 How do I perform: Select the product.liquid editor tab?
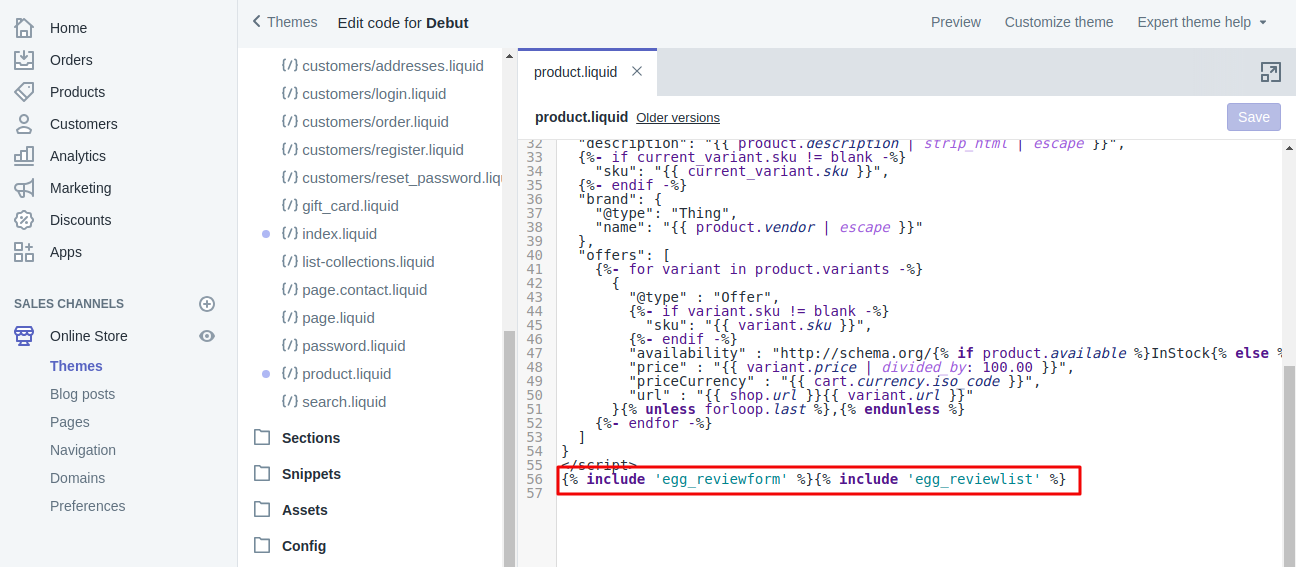coord(576,72)
